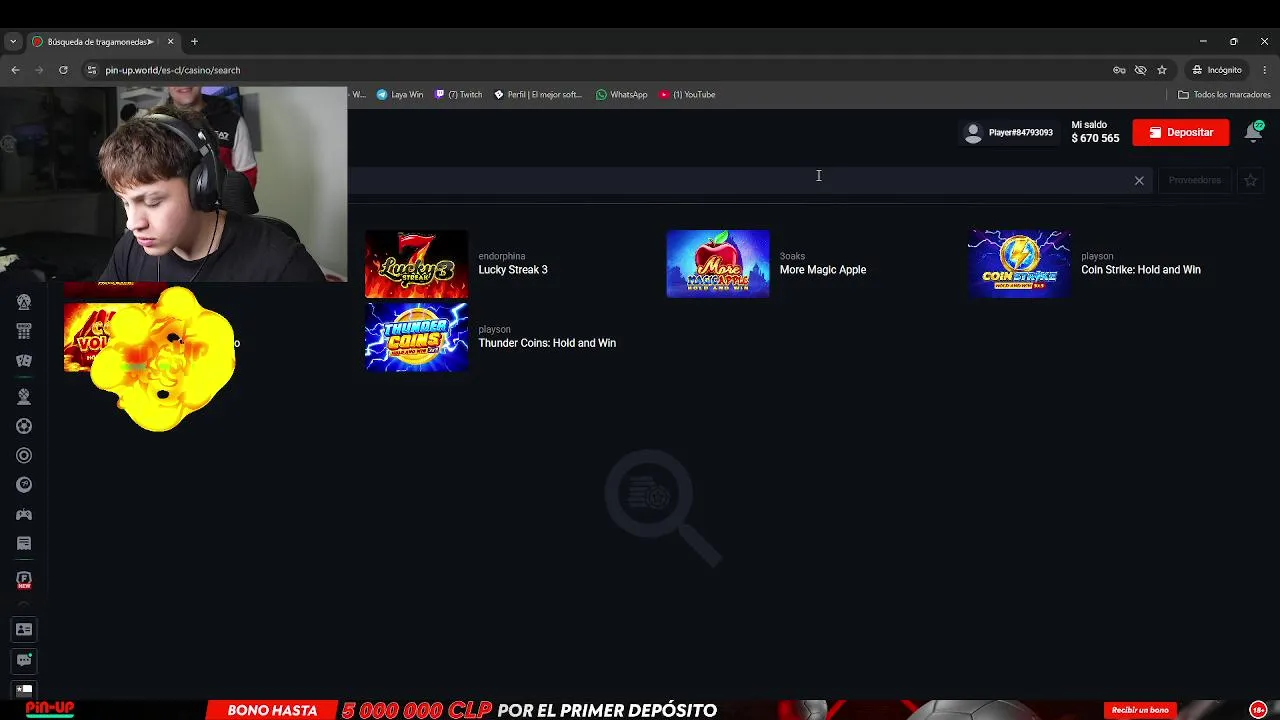Open the ID card icon in the sidebar
Image resolution: width=1280 pixels, height=720 pixels.
pos(24,630)
